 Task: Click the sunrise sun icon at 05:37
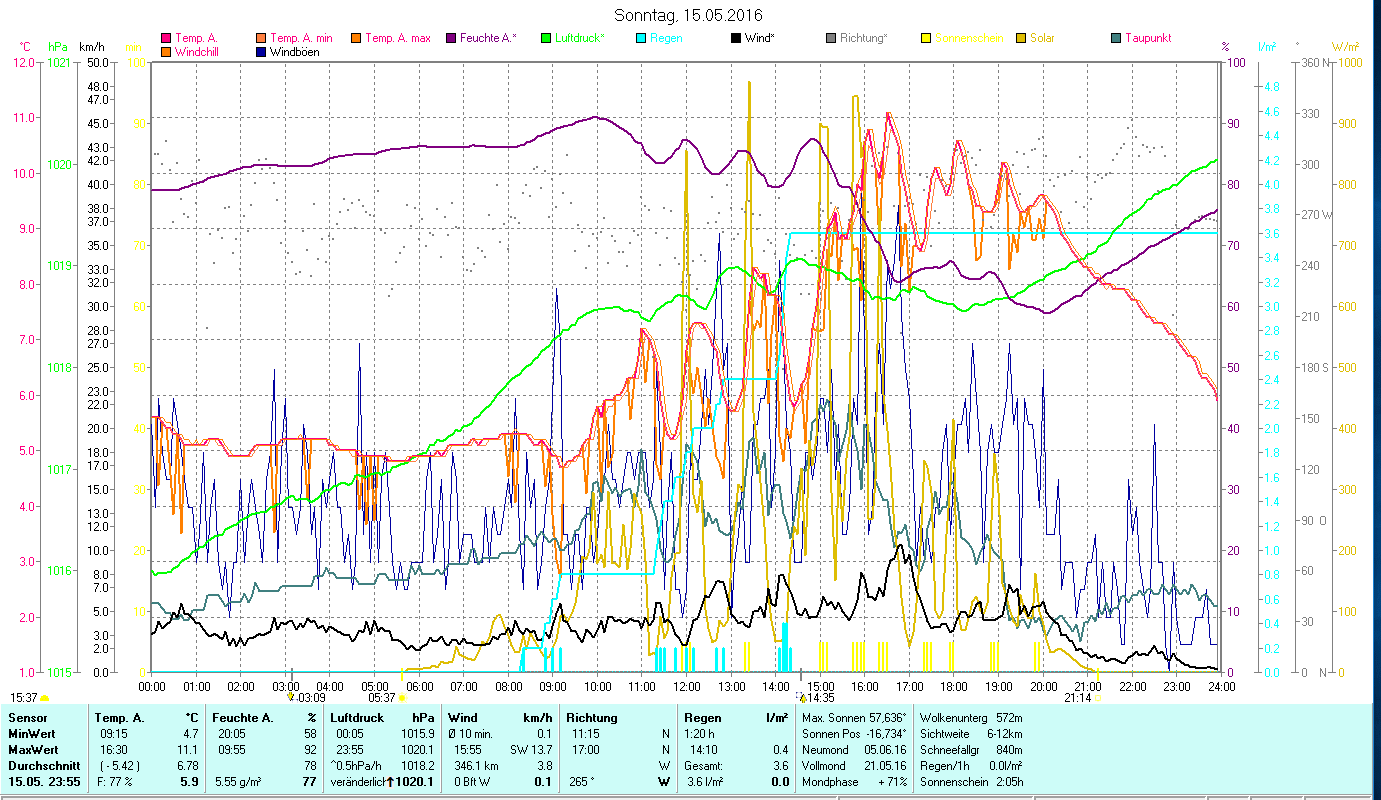[403, 698]
